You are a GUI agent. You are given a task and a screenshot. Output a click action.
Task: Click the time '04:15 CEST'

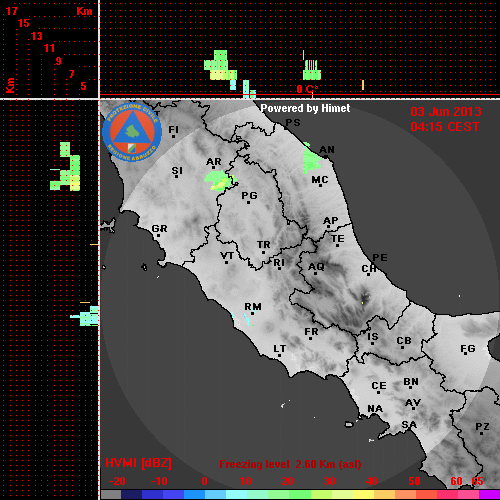(x=445, y=127)
